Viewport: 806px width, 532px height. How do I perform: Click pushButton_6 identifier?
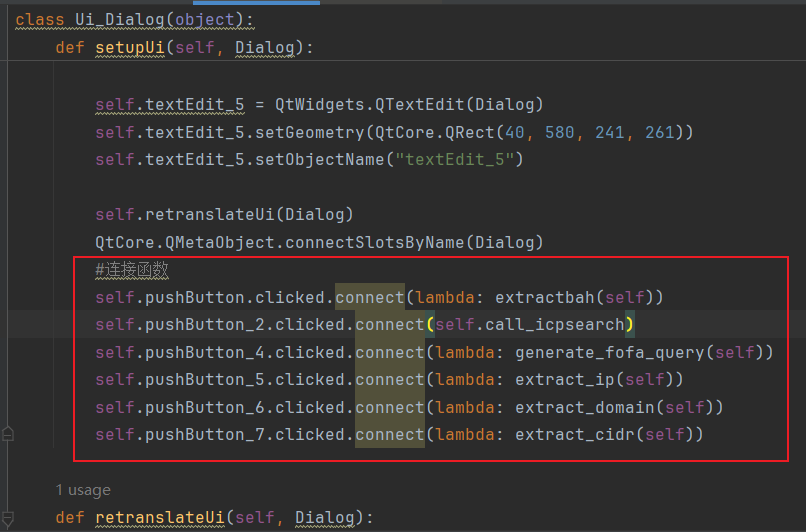click(205, 408)
